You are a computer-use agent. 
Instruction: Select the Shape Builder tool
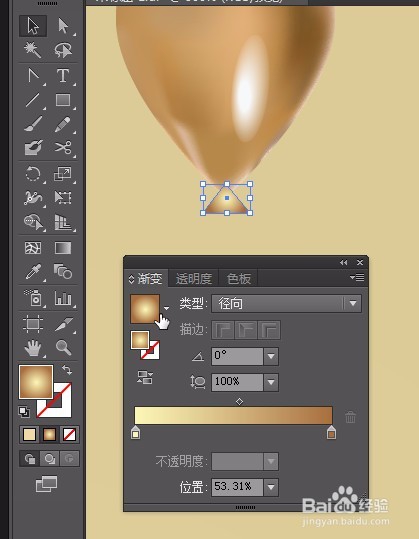click(x=33, y=222)
